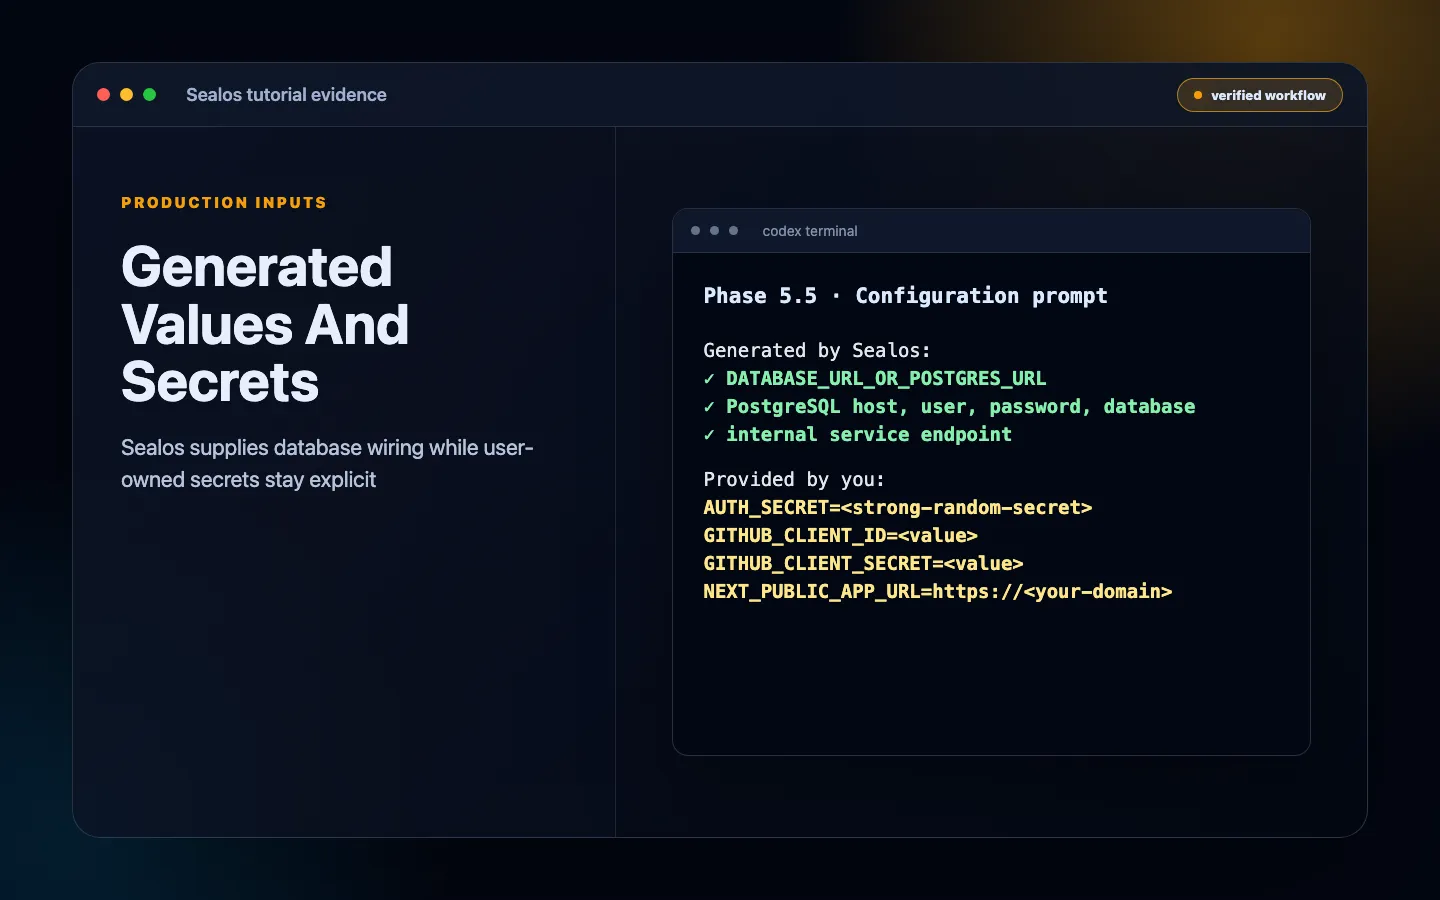Select the Sealos tutorial evidence title
The image size is (1440, 900).
point(286,95)
